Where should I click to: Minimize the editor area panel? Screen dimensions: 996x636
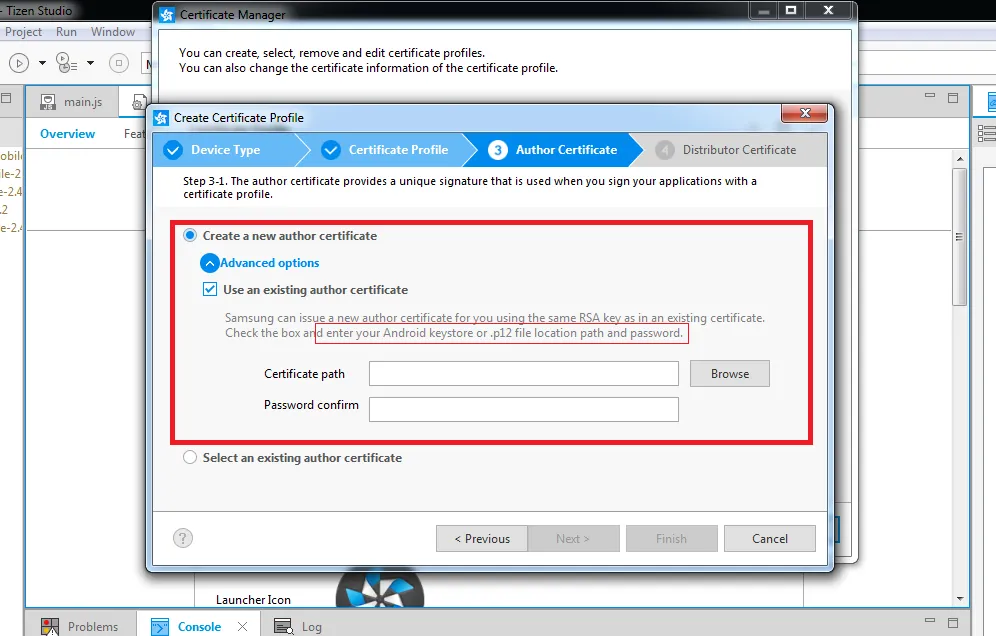930,96
